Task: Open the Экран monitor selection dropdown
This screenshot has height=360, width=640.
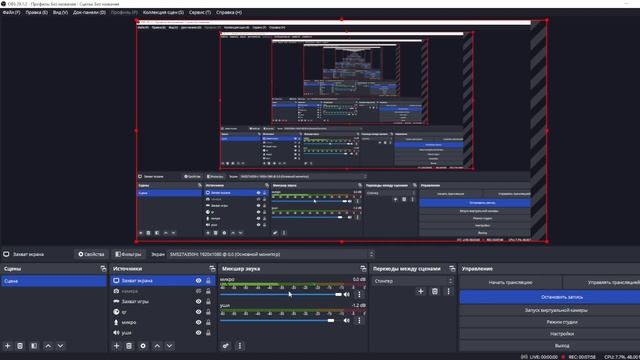Action: click(x=271, y=254)
